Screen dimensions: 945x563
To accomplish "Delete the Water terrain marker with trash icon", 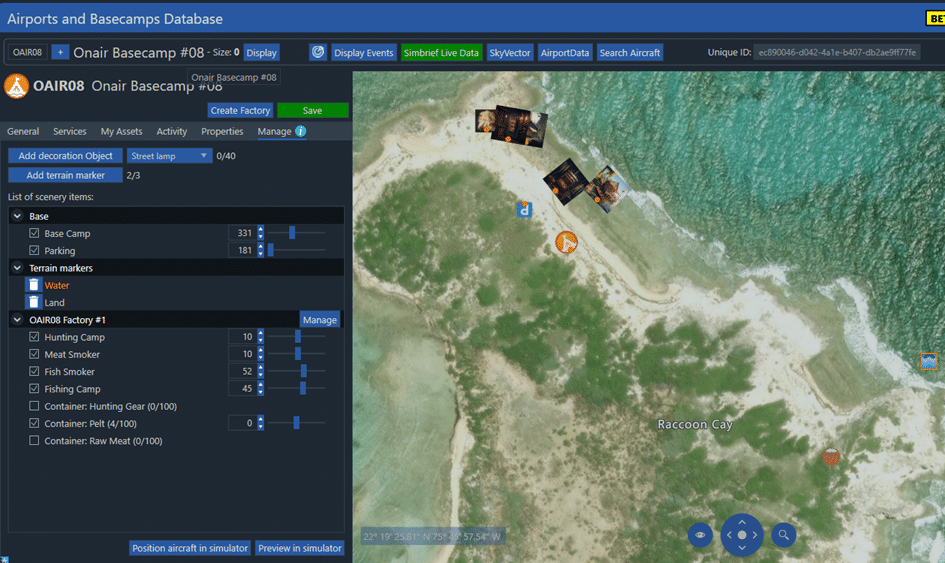I will (34, 285).
